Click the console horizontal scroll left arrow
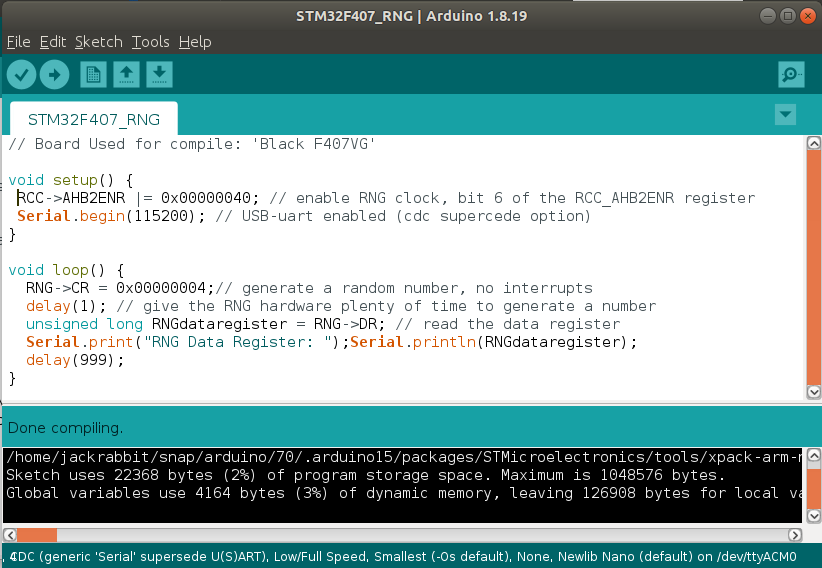 coord(9,535)
